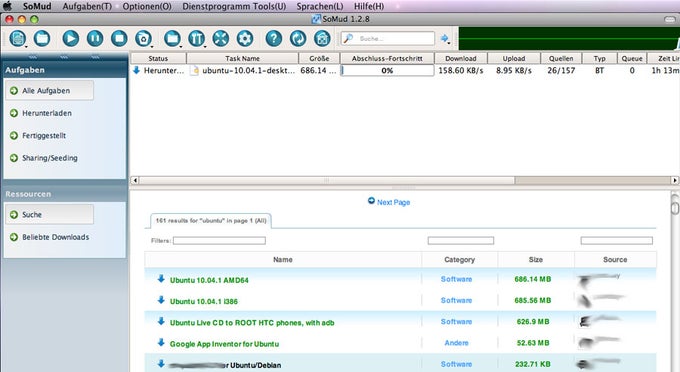
Task: Click the filter field above the Source column
Action: [617, 240]
